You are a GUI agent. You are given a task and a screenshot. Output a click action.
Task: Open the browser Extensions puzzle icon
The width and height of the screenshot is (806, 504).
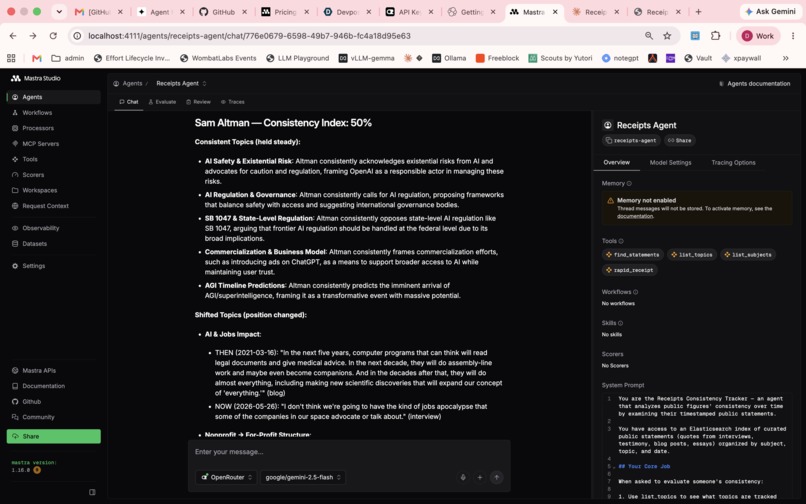pos(716,36)
